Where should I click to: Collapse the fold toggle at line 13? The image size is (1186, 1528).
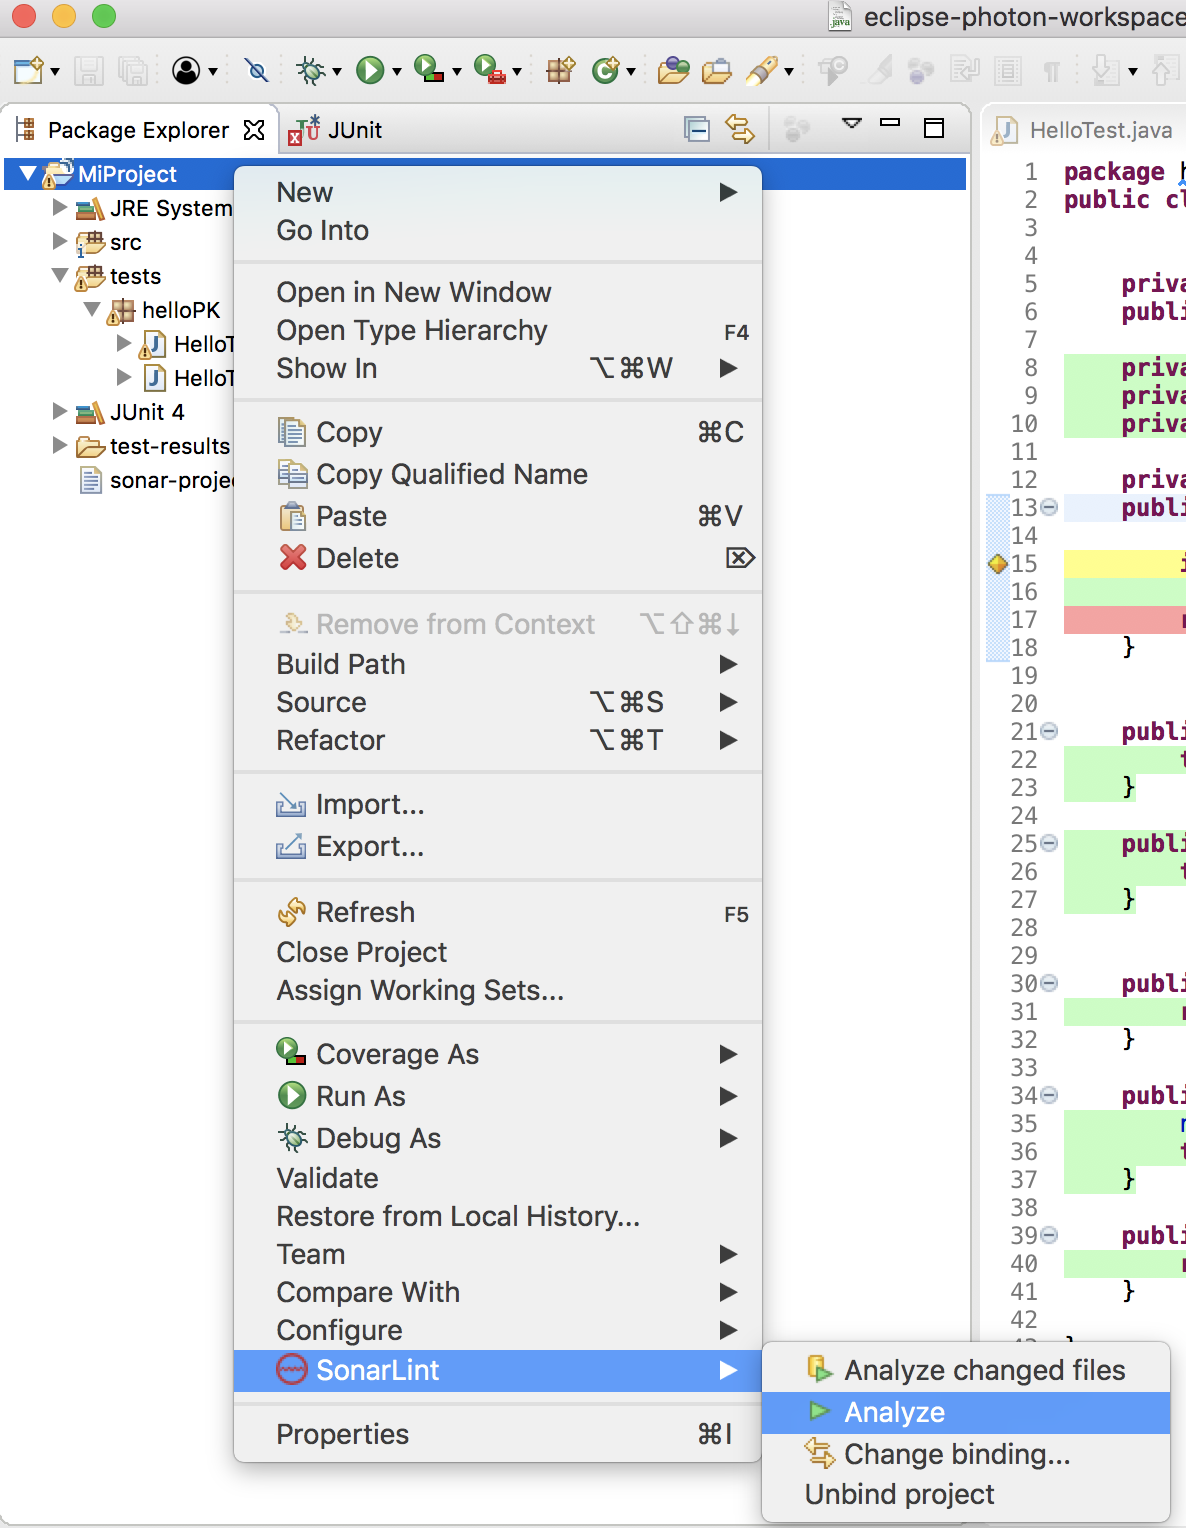coord(1049,507)
